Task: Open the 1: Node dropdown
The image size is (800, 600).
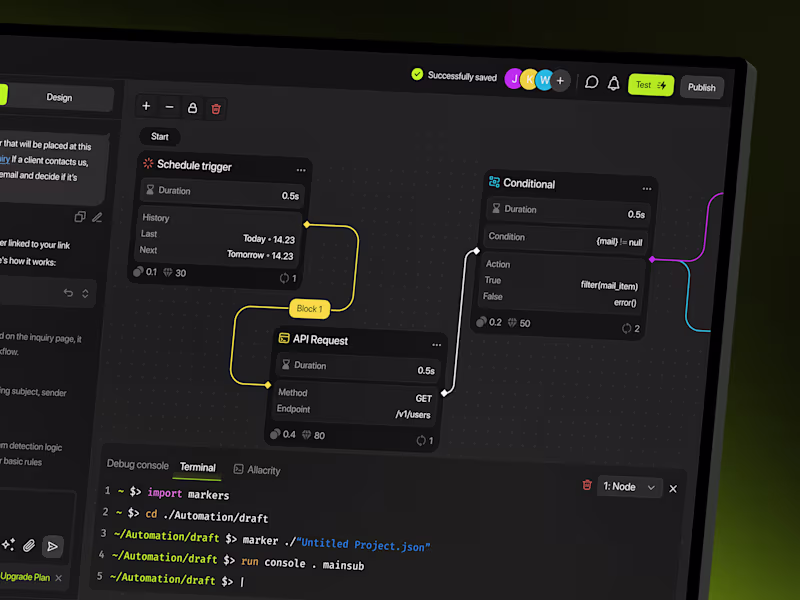Action: [x=629, y=487]
